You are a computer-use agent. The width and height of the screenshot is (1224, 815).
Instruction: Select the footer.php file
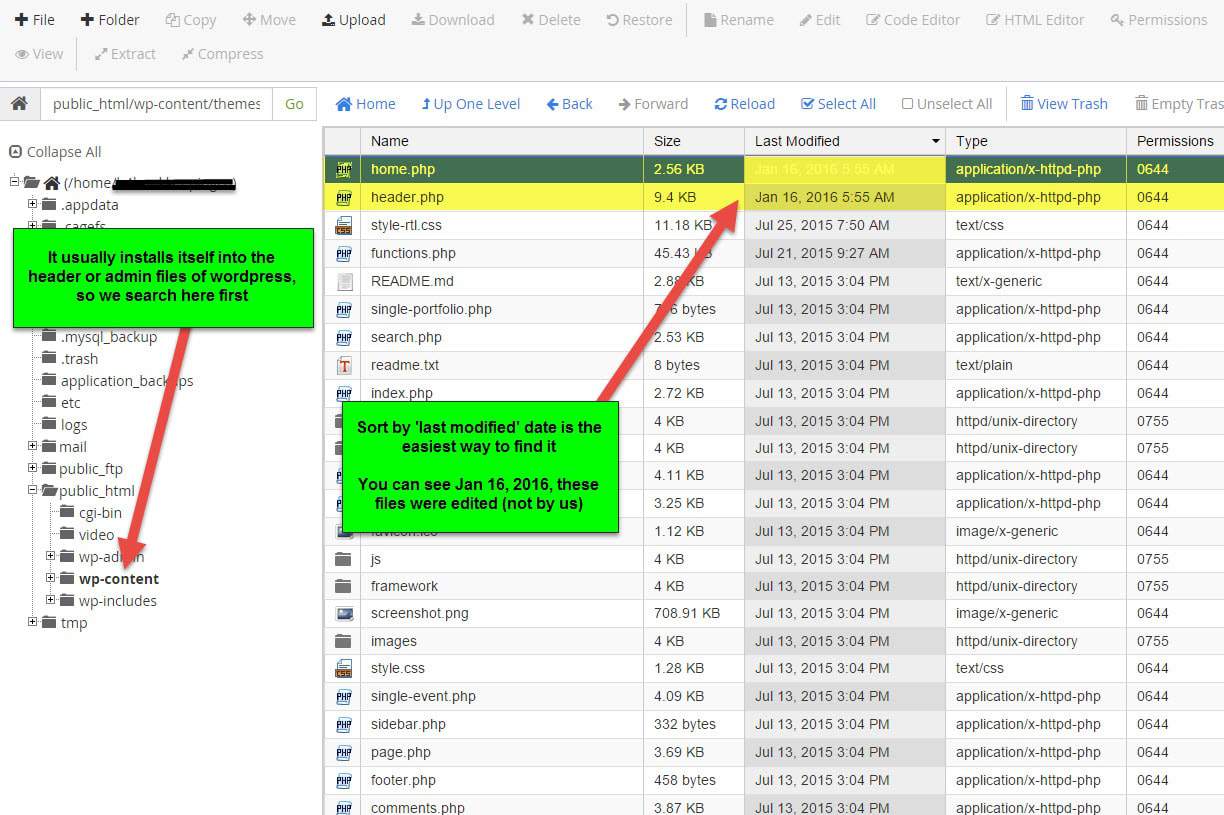click(x=774, y=780)
